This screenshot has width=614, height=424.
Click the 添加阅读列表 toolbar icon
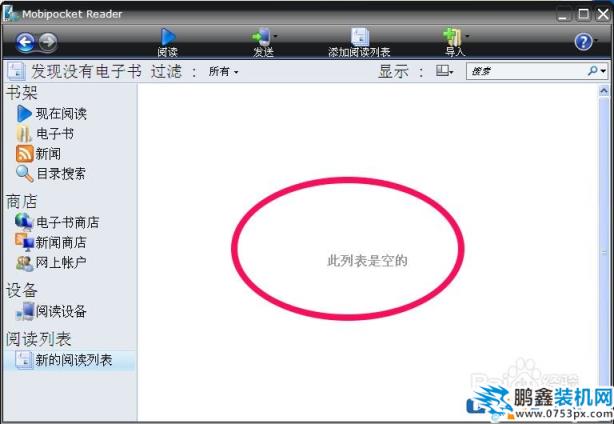pos(360,37)
